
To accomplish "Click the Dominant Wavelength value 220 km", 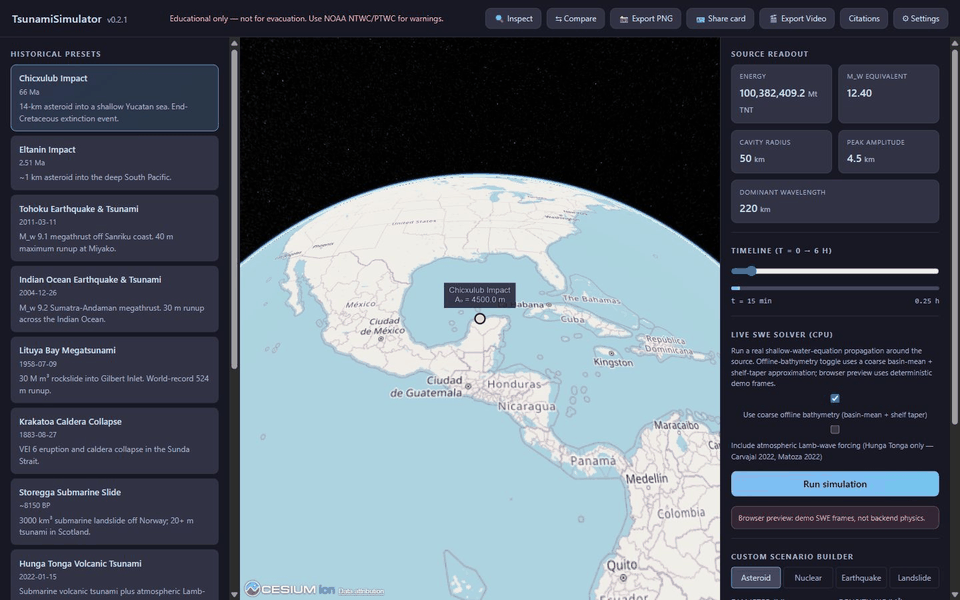I will [x=755, y=209].
